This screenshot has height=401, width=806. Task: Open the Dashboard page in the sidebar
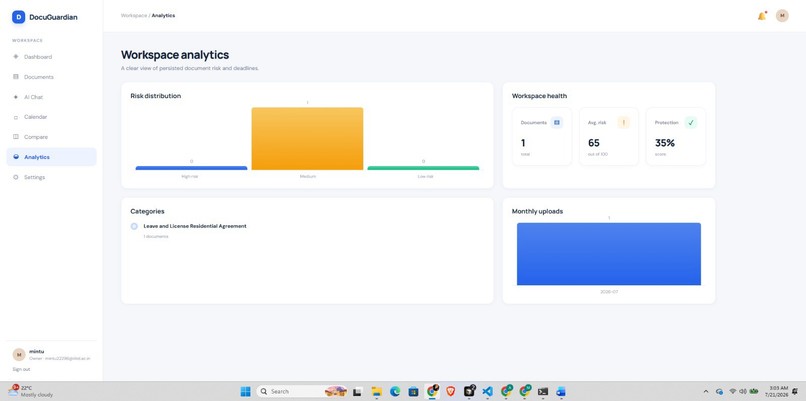[51, 57]
